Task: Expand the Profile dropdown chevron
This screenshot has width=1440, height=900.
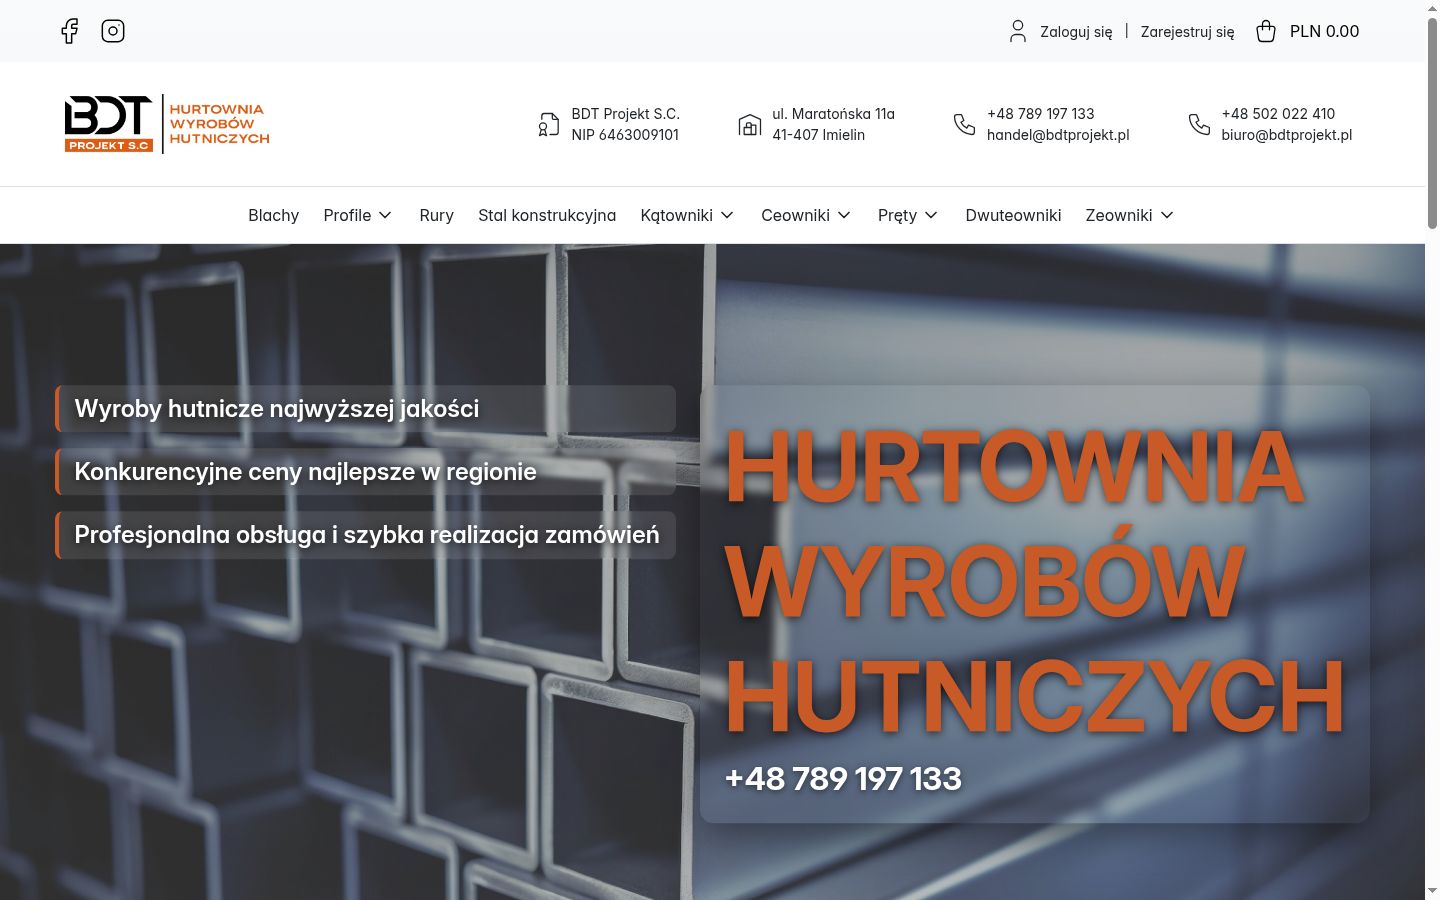Action: point(385,215)
